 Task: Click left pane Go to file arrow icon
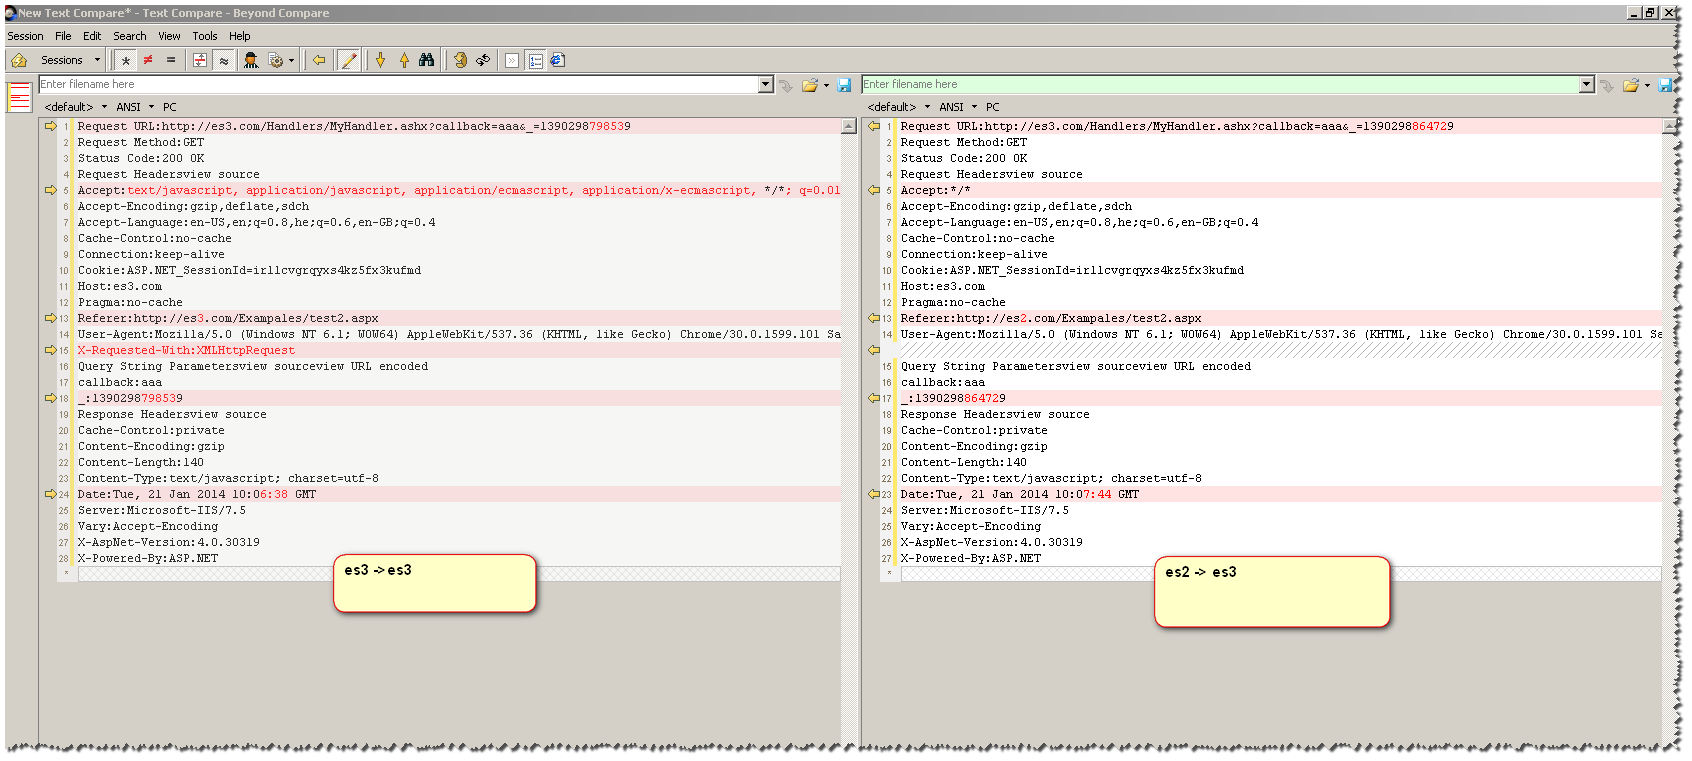pyautogui.click(x=786, y=86)
